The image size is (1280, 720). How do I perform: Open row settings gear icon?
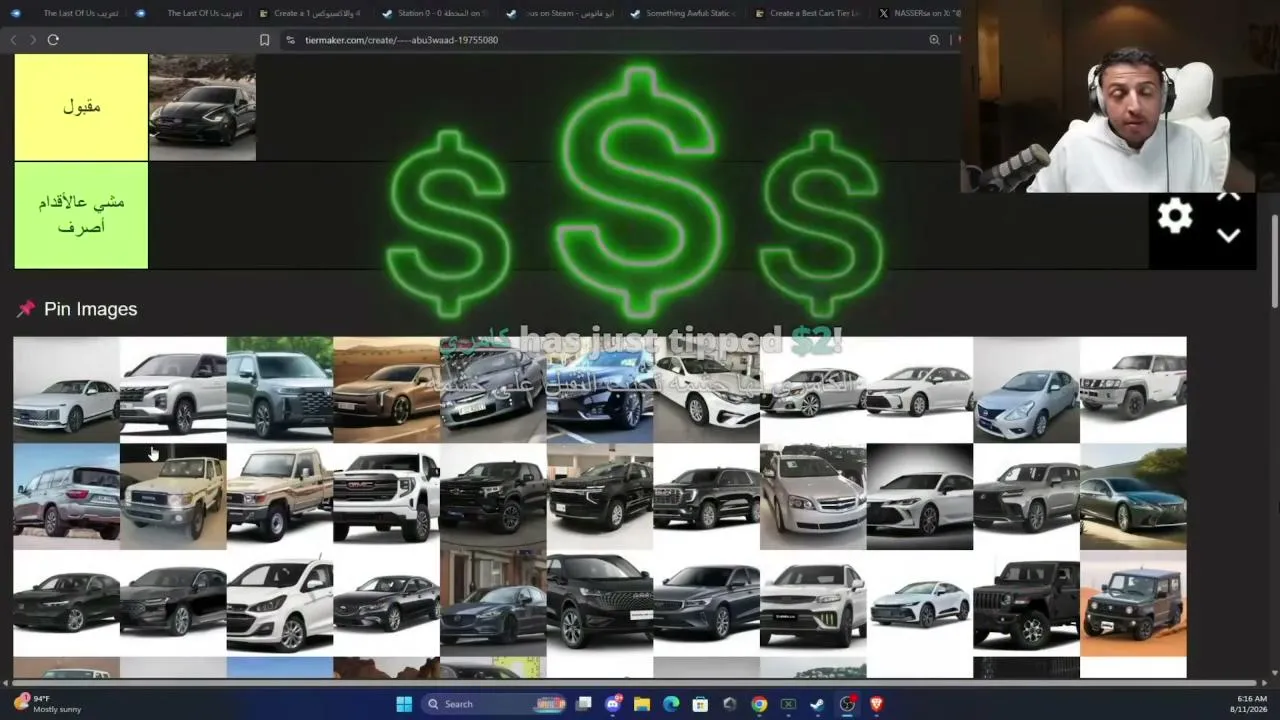point(1174,216)
